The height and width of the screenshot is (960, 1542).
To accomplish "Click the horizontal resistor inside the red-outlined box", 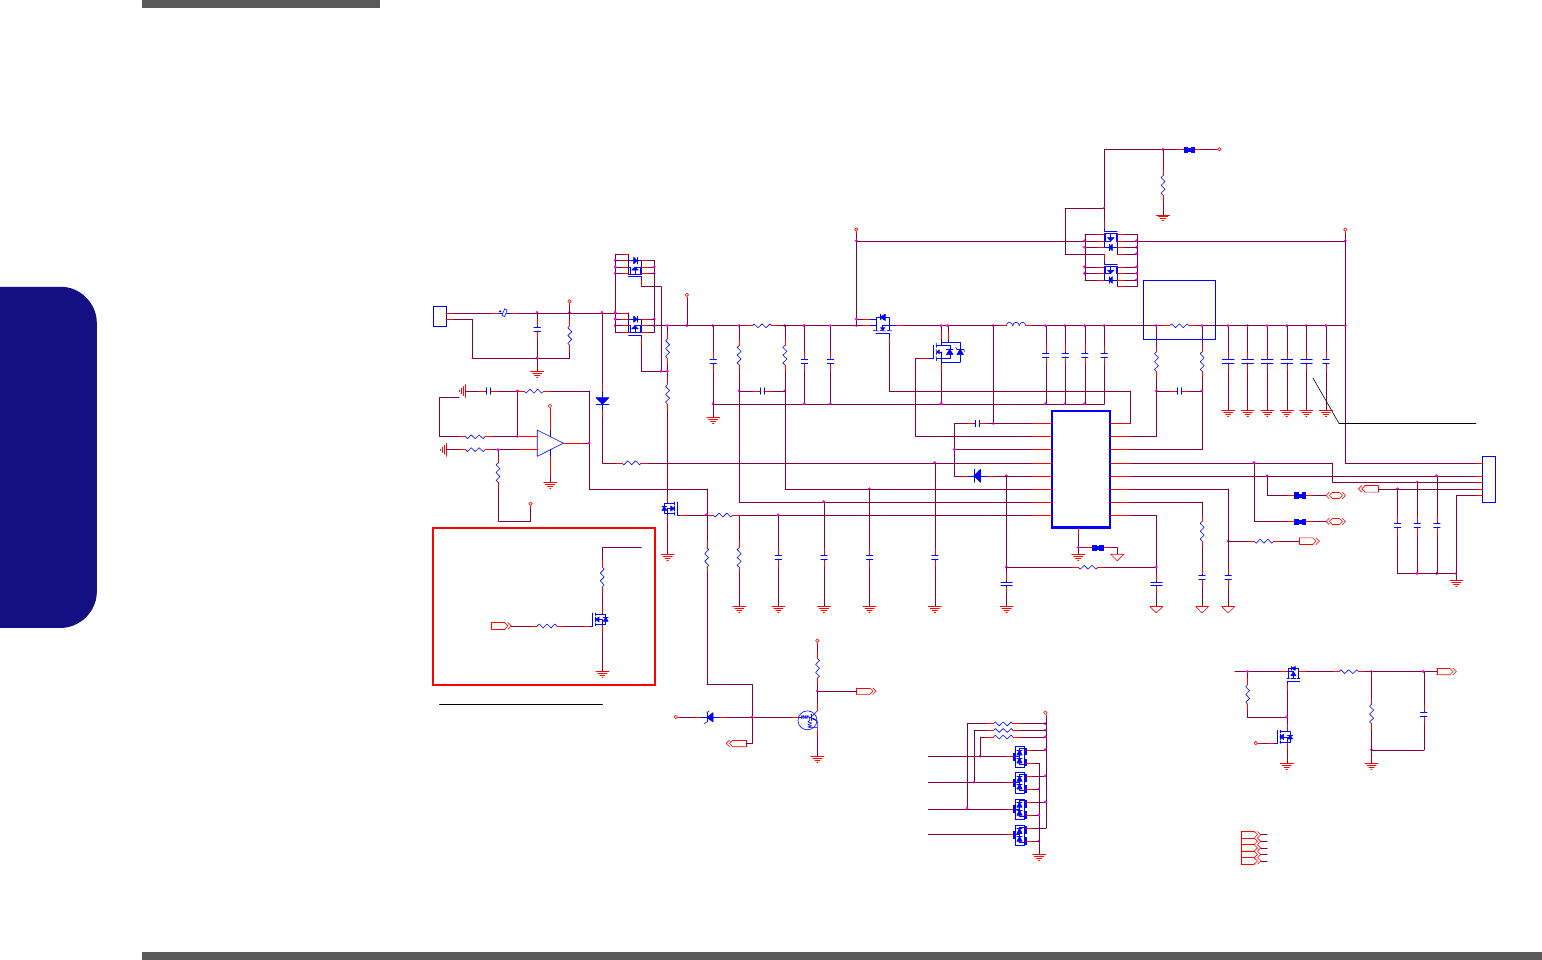I will (x=547, y=626).
